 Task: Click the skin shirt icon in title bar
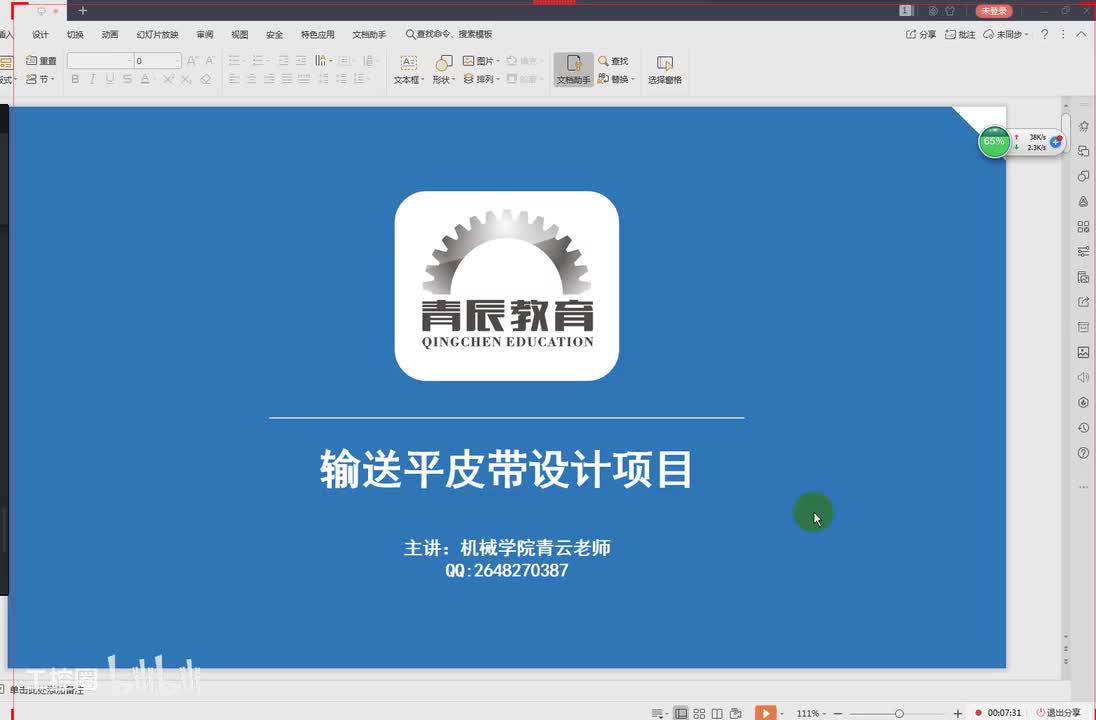pos(950,10)
